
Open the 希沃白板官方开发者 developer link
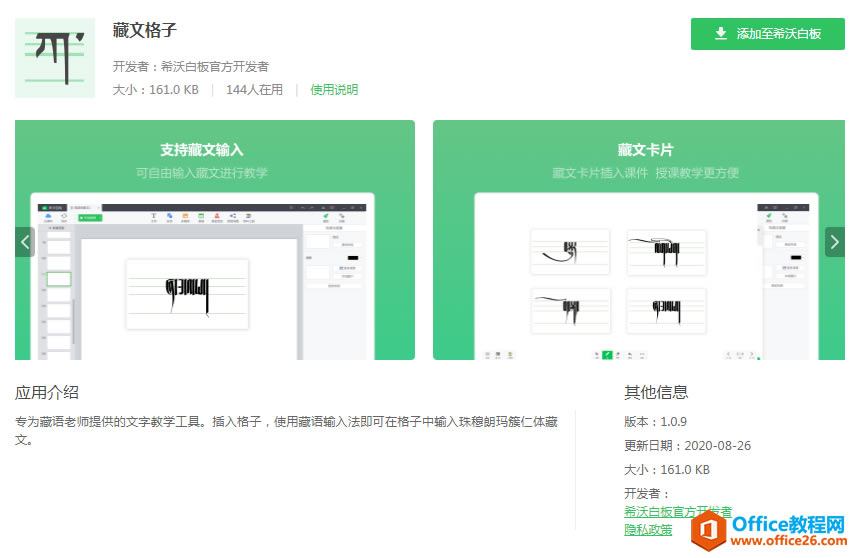(x=678, y=512)
